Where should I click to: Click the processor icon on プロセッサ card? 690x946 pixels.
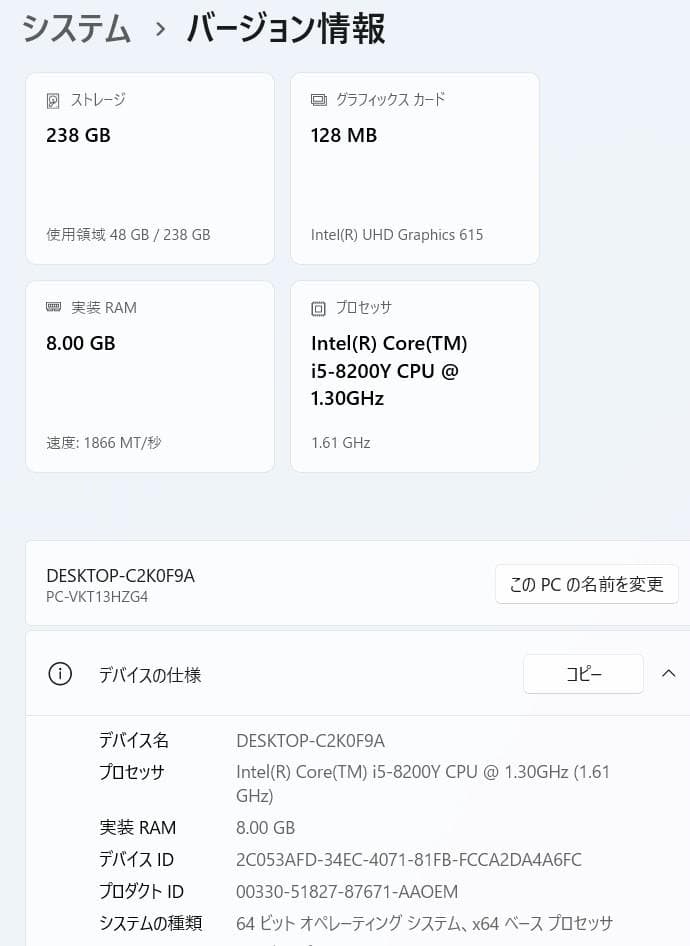(318, 308)
